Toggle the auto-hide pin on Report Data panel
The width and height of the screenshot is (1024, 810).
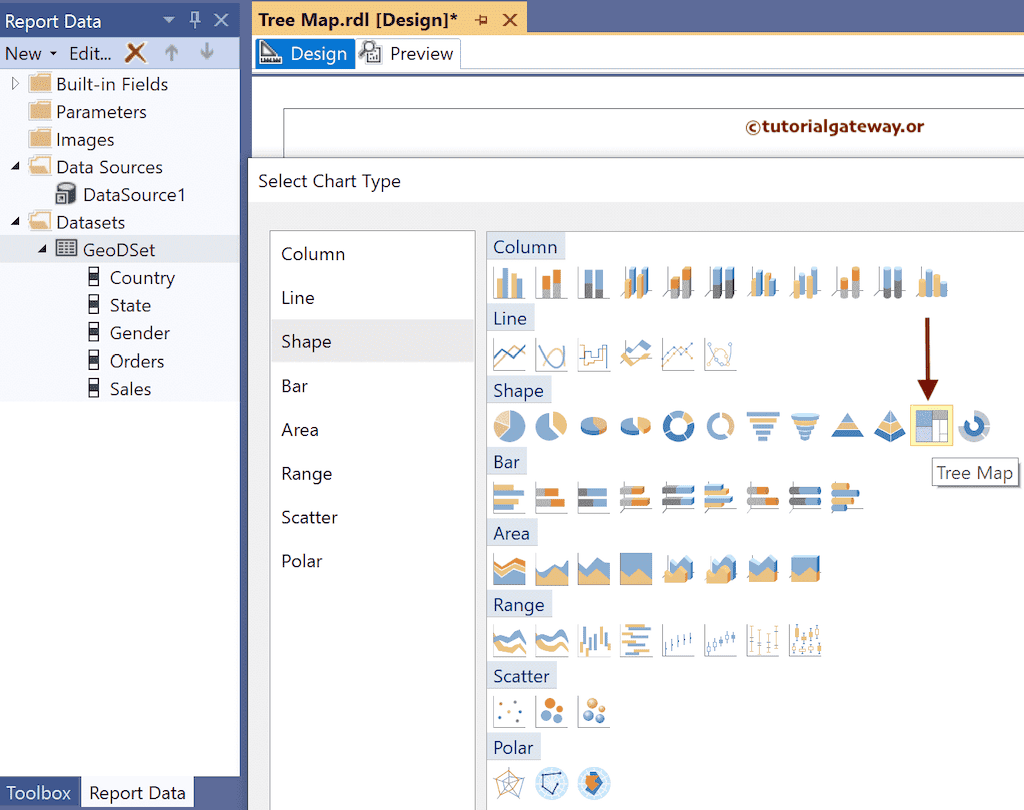click(197, 20)
